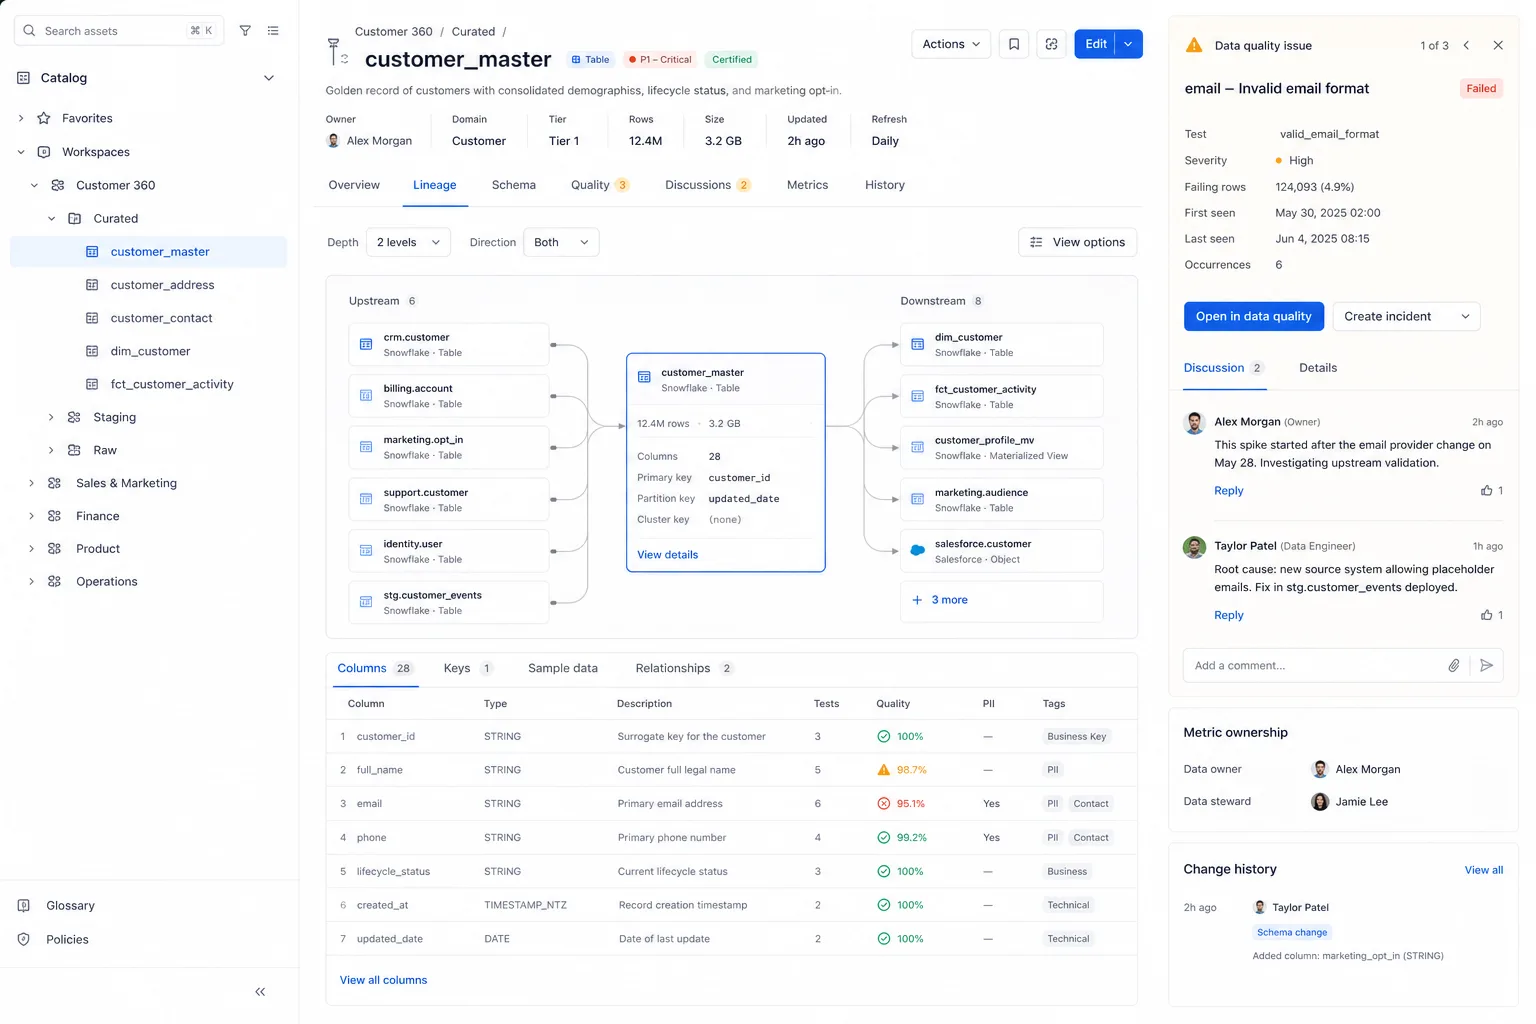This screenshot has width=1536, height=1024.
Task: Open the History tab
Action: coord(885,185)
